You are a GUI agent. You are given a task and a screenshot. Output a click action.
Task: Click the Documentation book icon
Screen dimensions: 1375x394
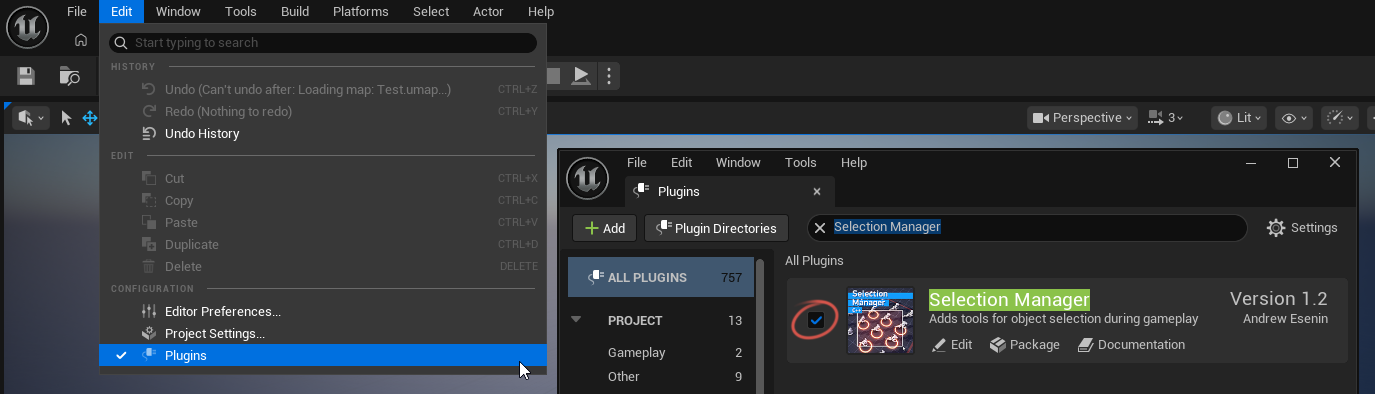1086,345
